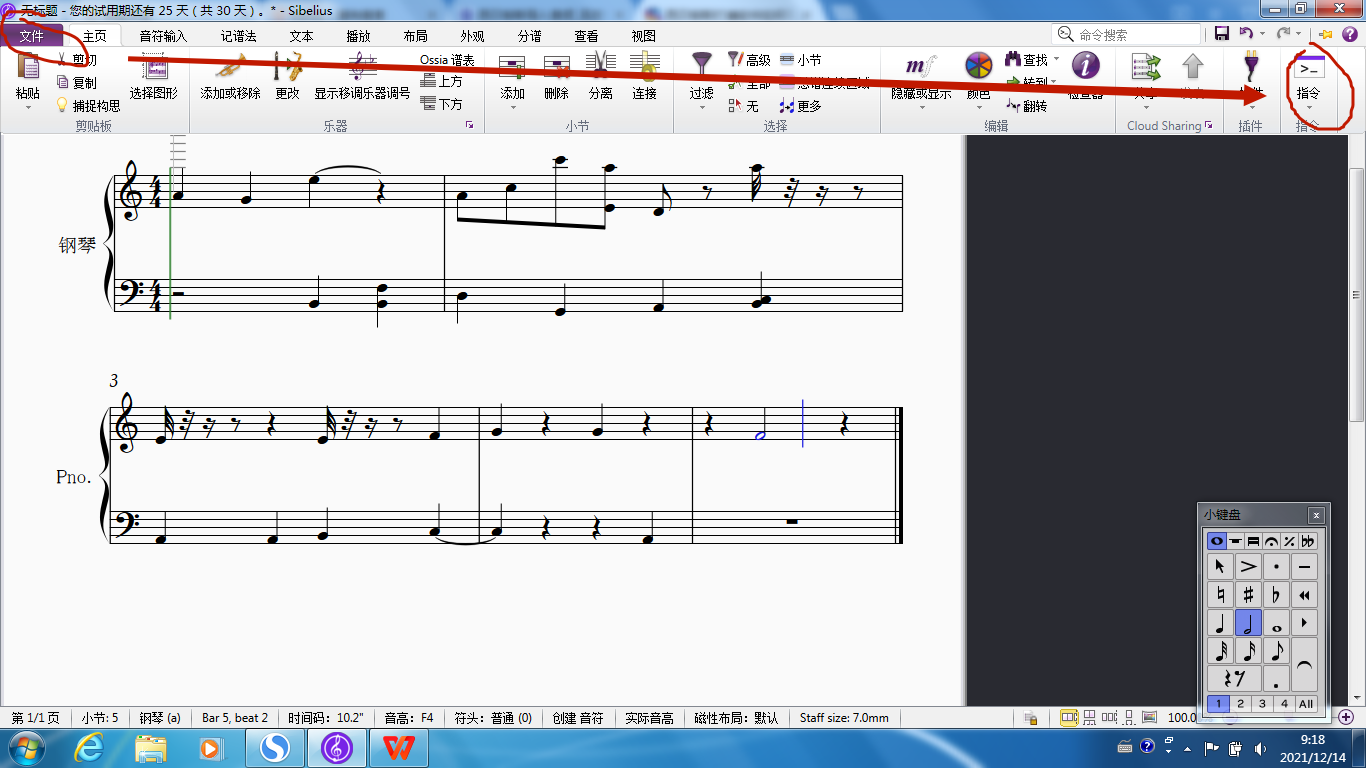
Task: Select whole note on keypad
Action: tap(1276, 624)
